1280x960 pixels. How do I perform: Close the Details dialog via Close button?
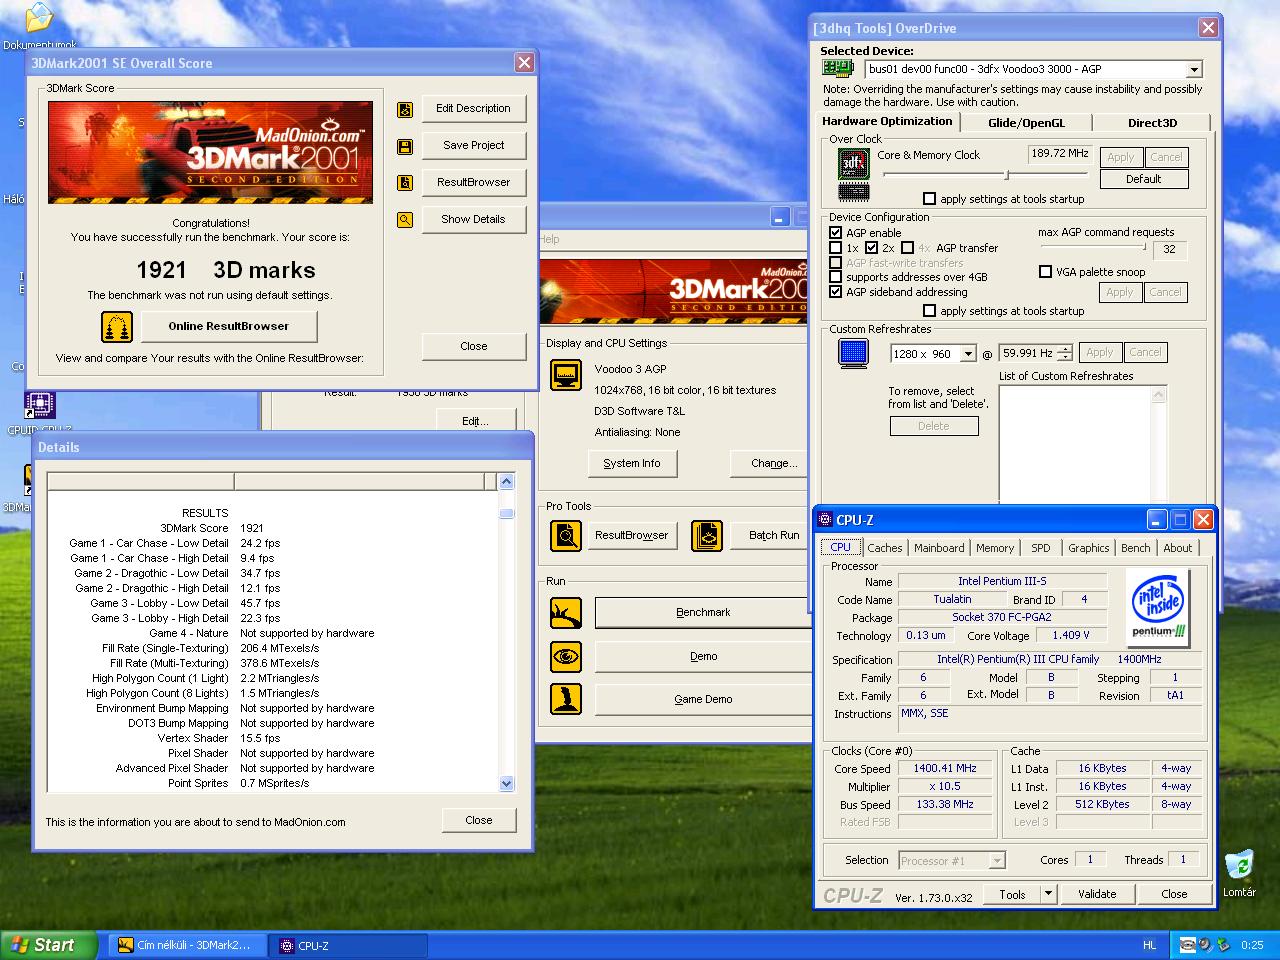pyautogui.click(x=479, y=821)
